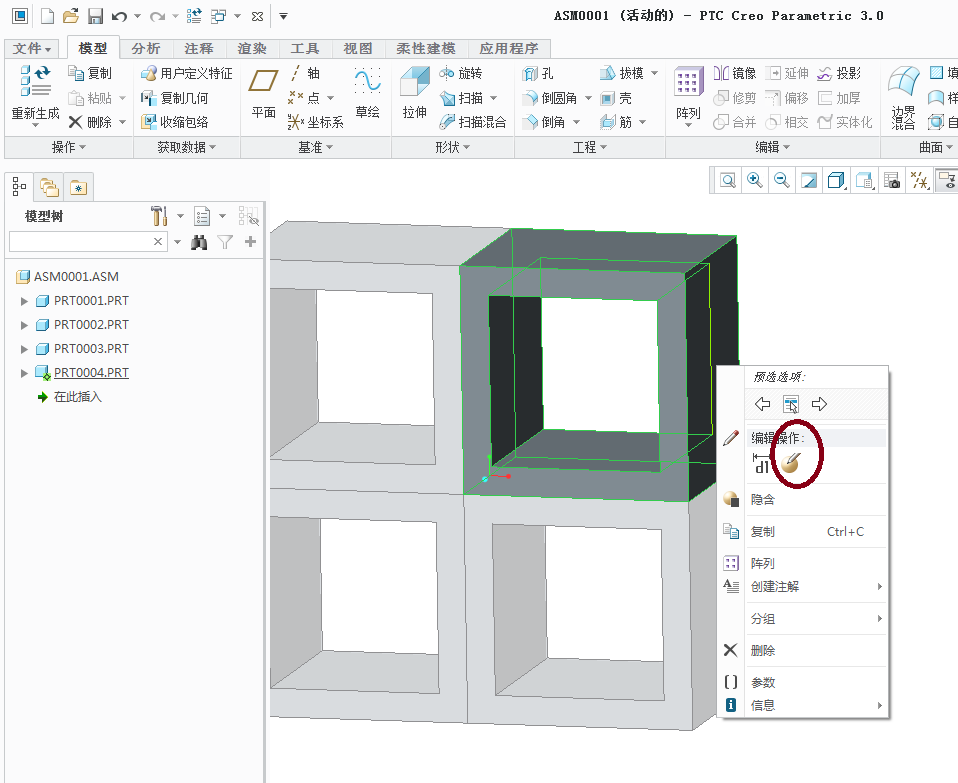Expand the PRT0002.PRT tree node

click(24, 325)
